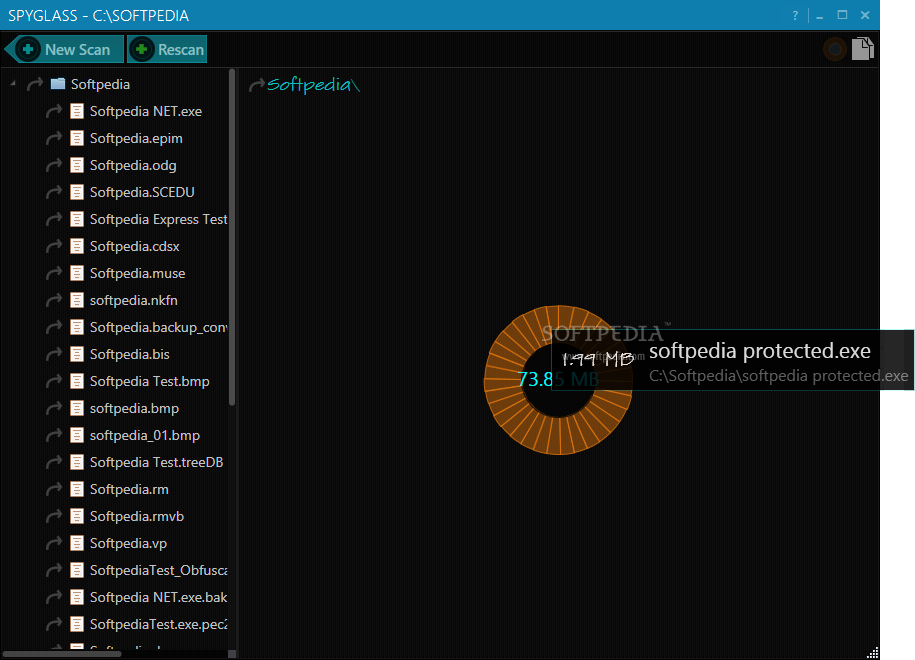Screen dimensions: 915x660
Task: Start a New Scan
Action: coord(64,50)
